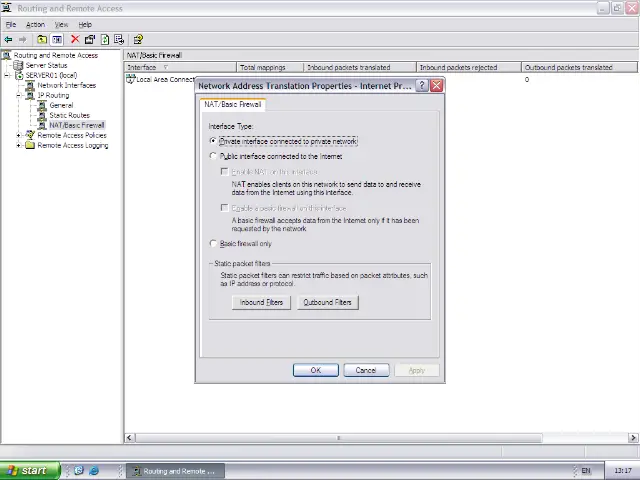The width and height of the screenshot is (640, 480).
Task: Click the Remote Access Logging folder icon
Action: tap(30, 145)
